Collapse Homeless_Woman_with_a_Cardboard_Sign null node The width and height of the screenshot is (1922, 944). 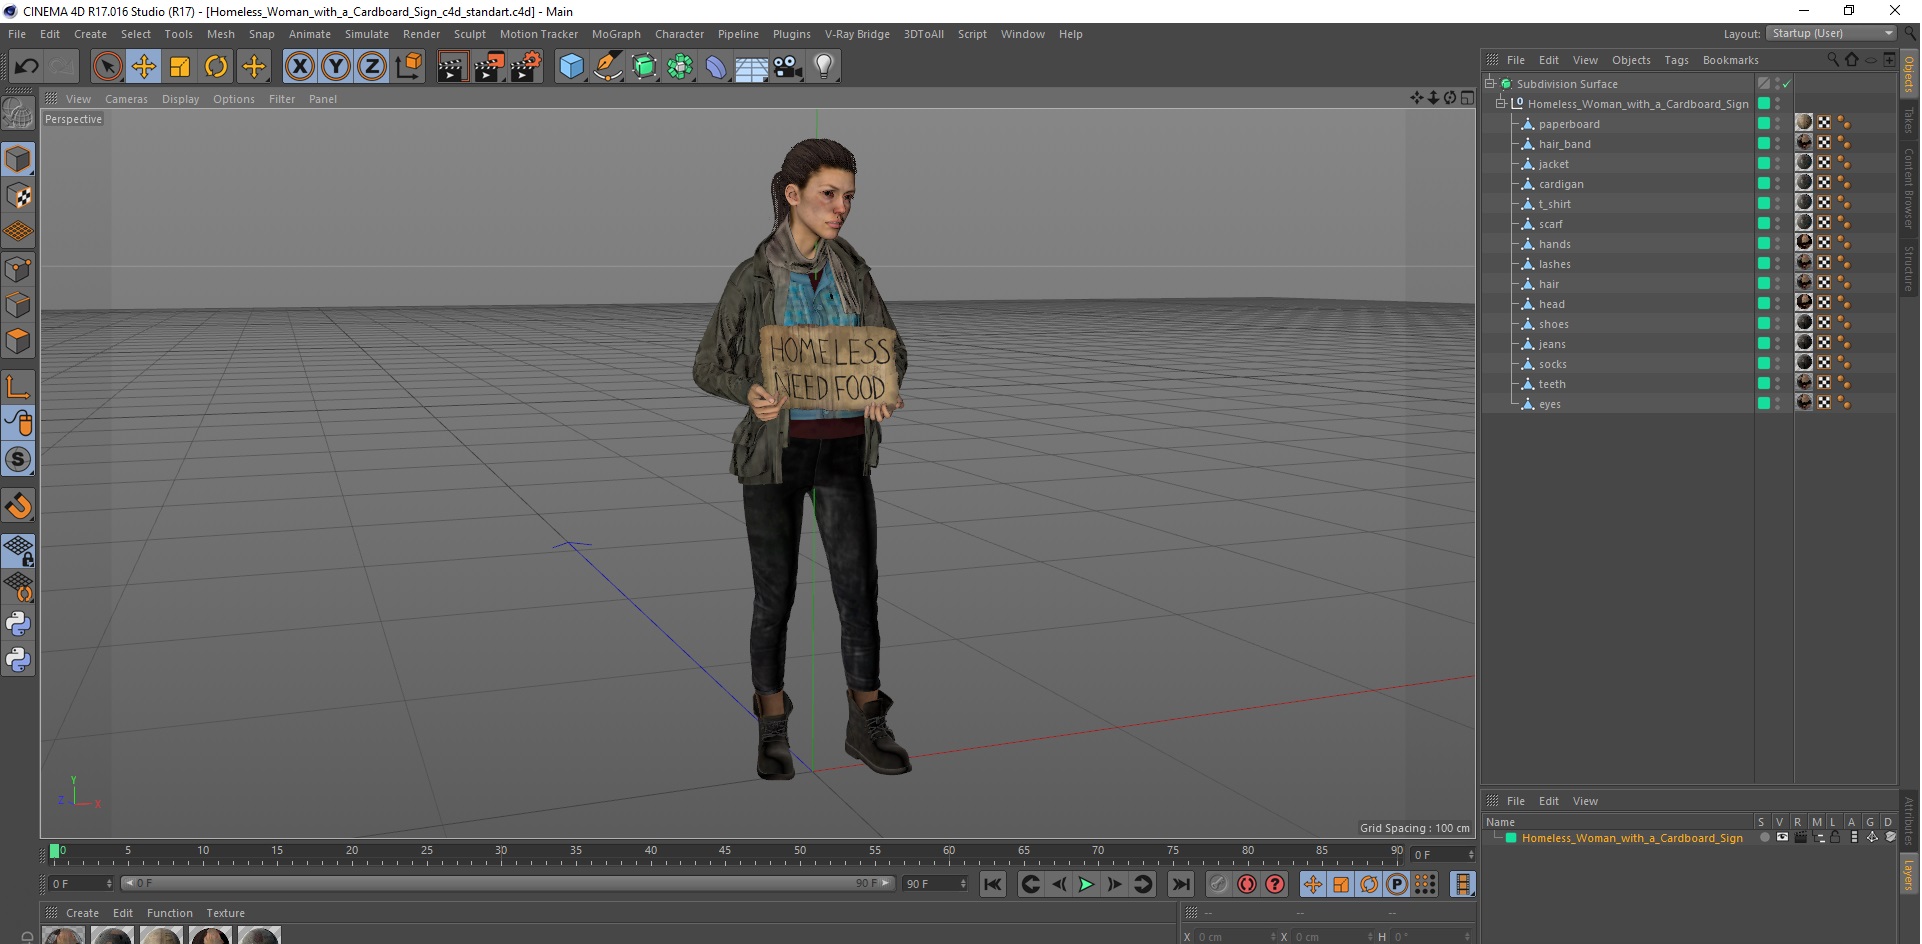pos(1500,103)
